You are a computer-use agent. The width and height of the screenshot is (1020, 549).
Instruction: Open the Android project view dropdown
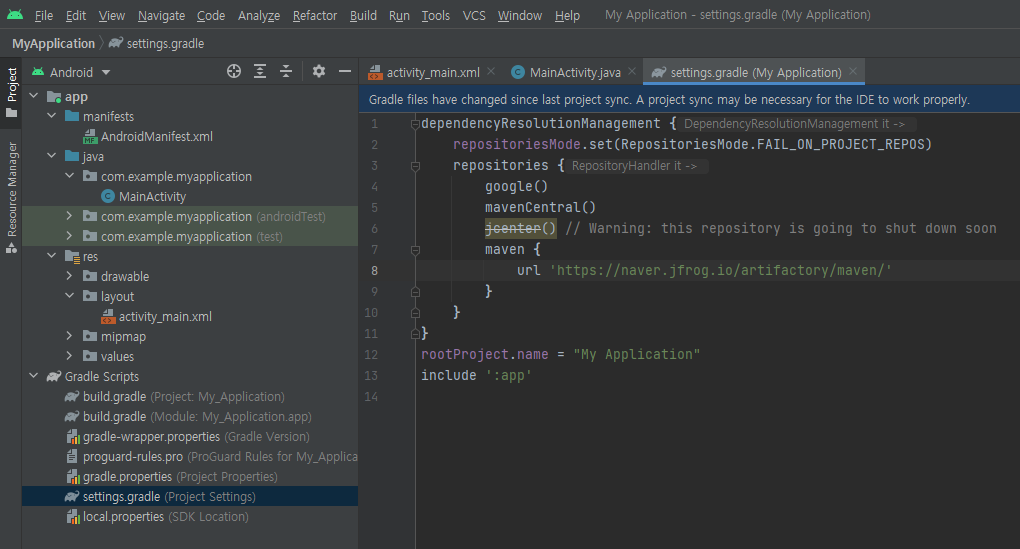click(x=71, y=72)
